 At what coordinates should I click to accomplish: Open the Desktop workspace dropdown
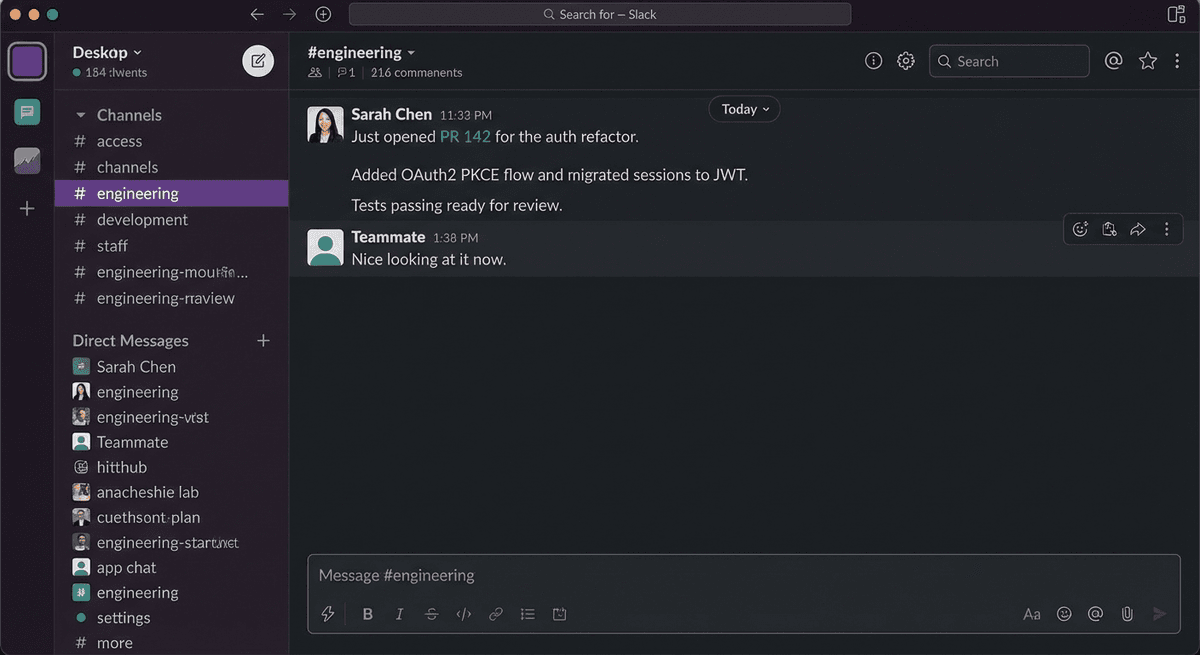tap(107, 51)
